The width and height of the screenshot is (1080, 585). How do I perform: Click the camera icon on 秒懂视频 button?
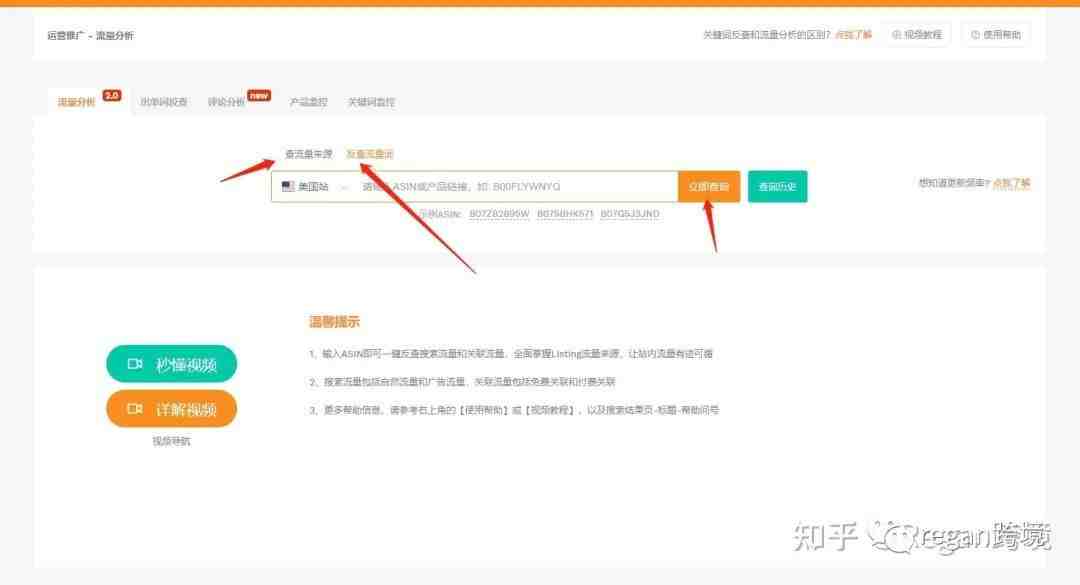(134, 364)
